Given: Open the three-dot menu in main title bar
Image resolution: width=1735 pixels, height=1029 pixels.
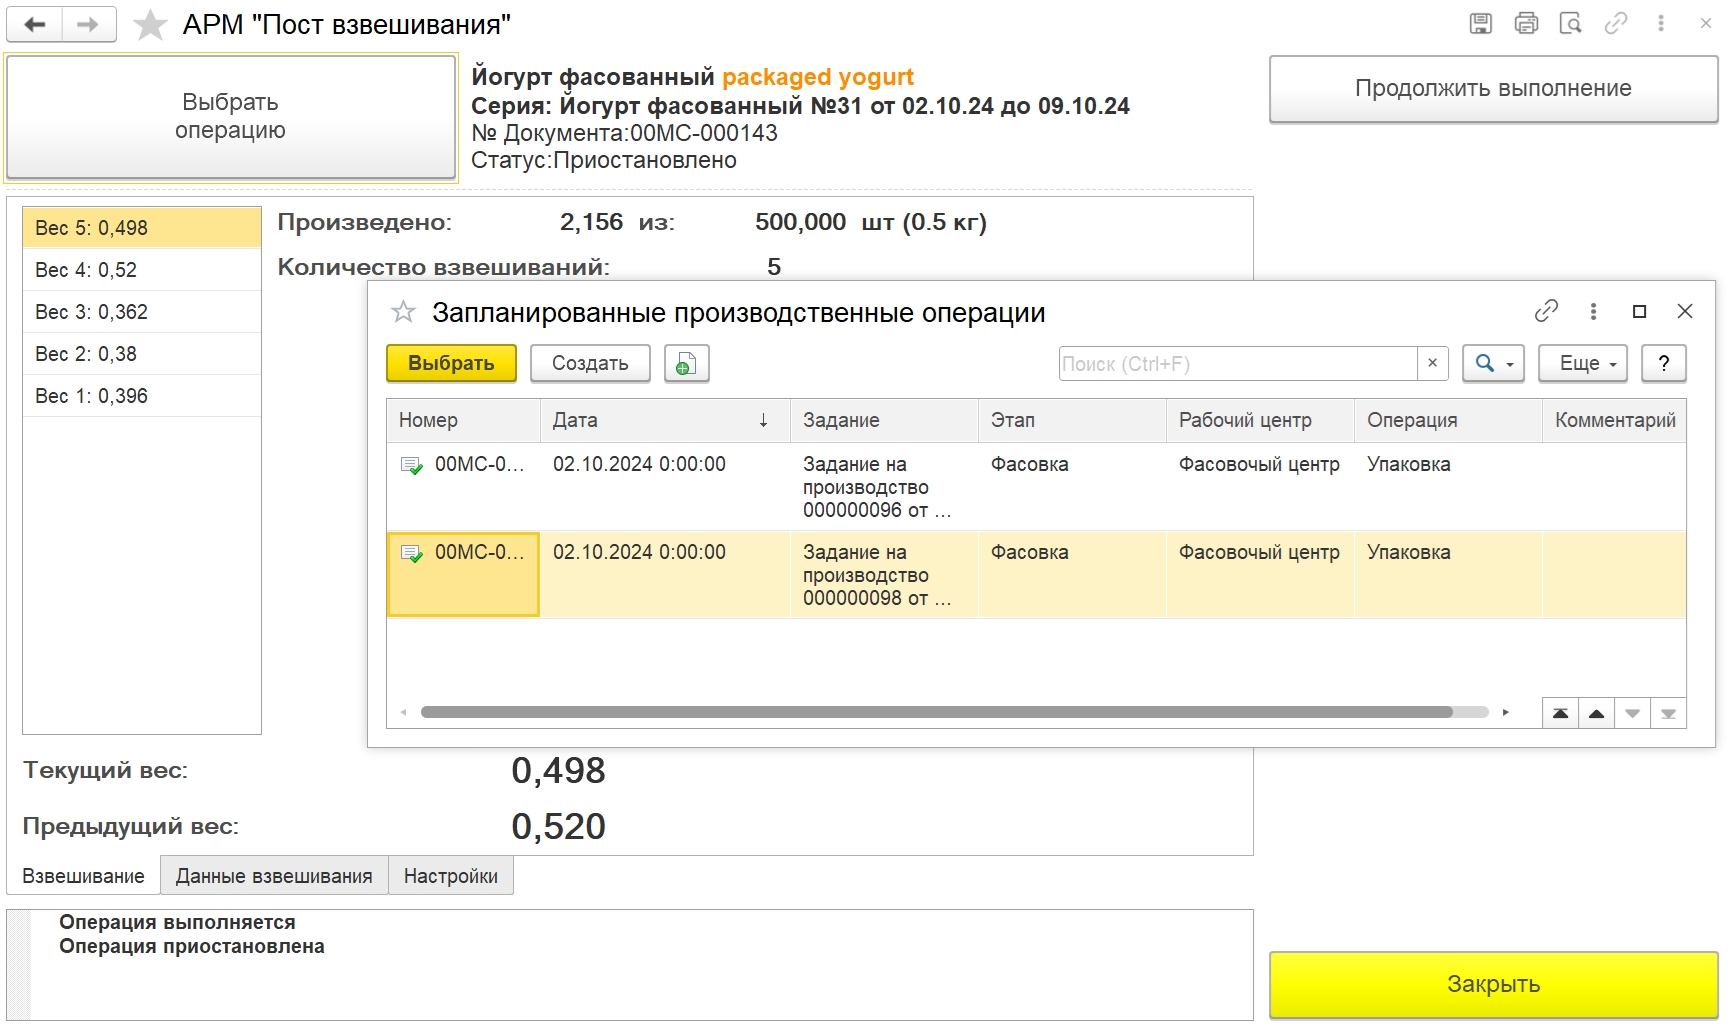Looking at the screenshot, I should pos(1661,24).
